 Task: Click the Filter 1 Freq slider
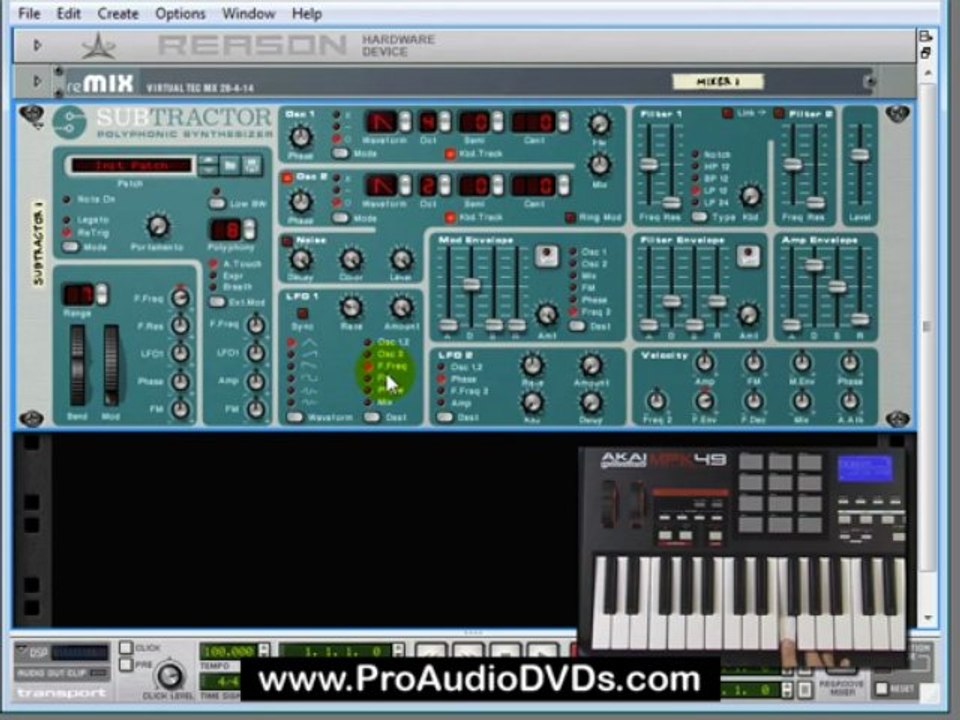click(x=648, y=164)
